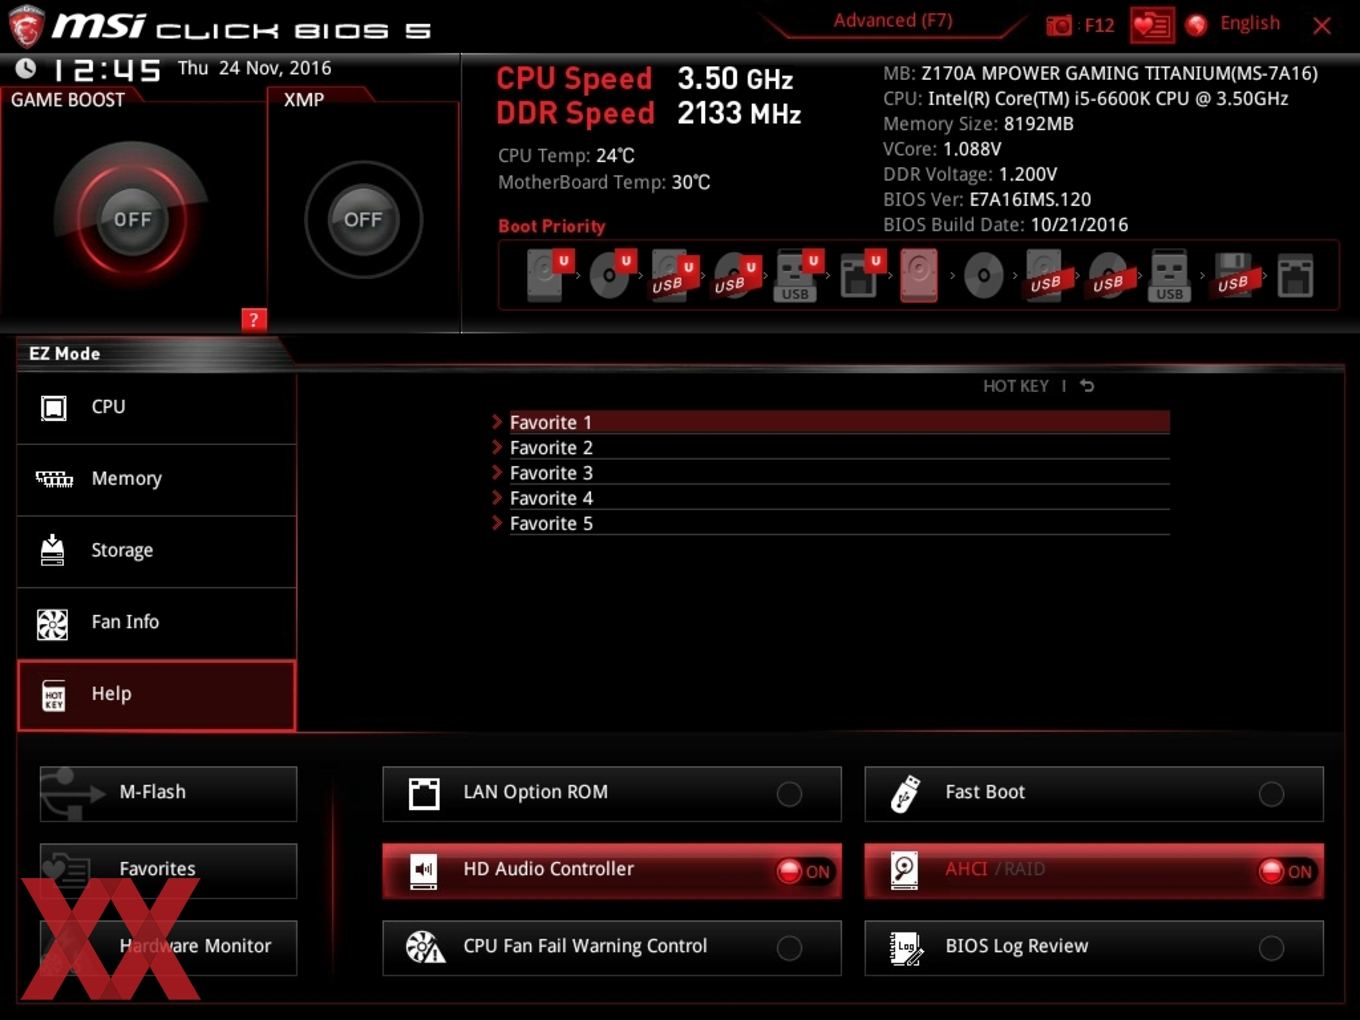Click the red question mark help icon
This screenshot has width=1360, height=1020.
pos(254,320)
